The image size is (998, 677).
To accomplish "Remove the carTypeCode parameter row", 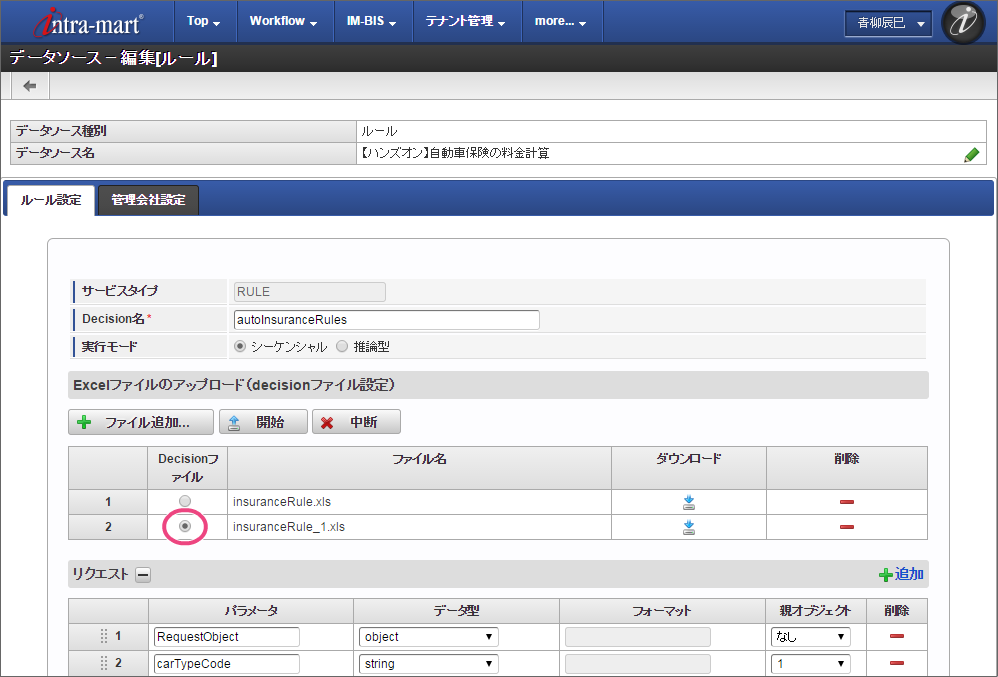I will pyautogui.click(x=896, y=663).
